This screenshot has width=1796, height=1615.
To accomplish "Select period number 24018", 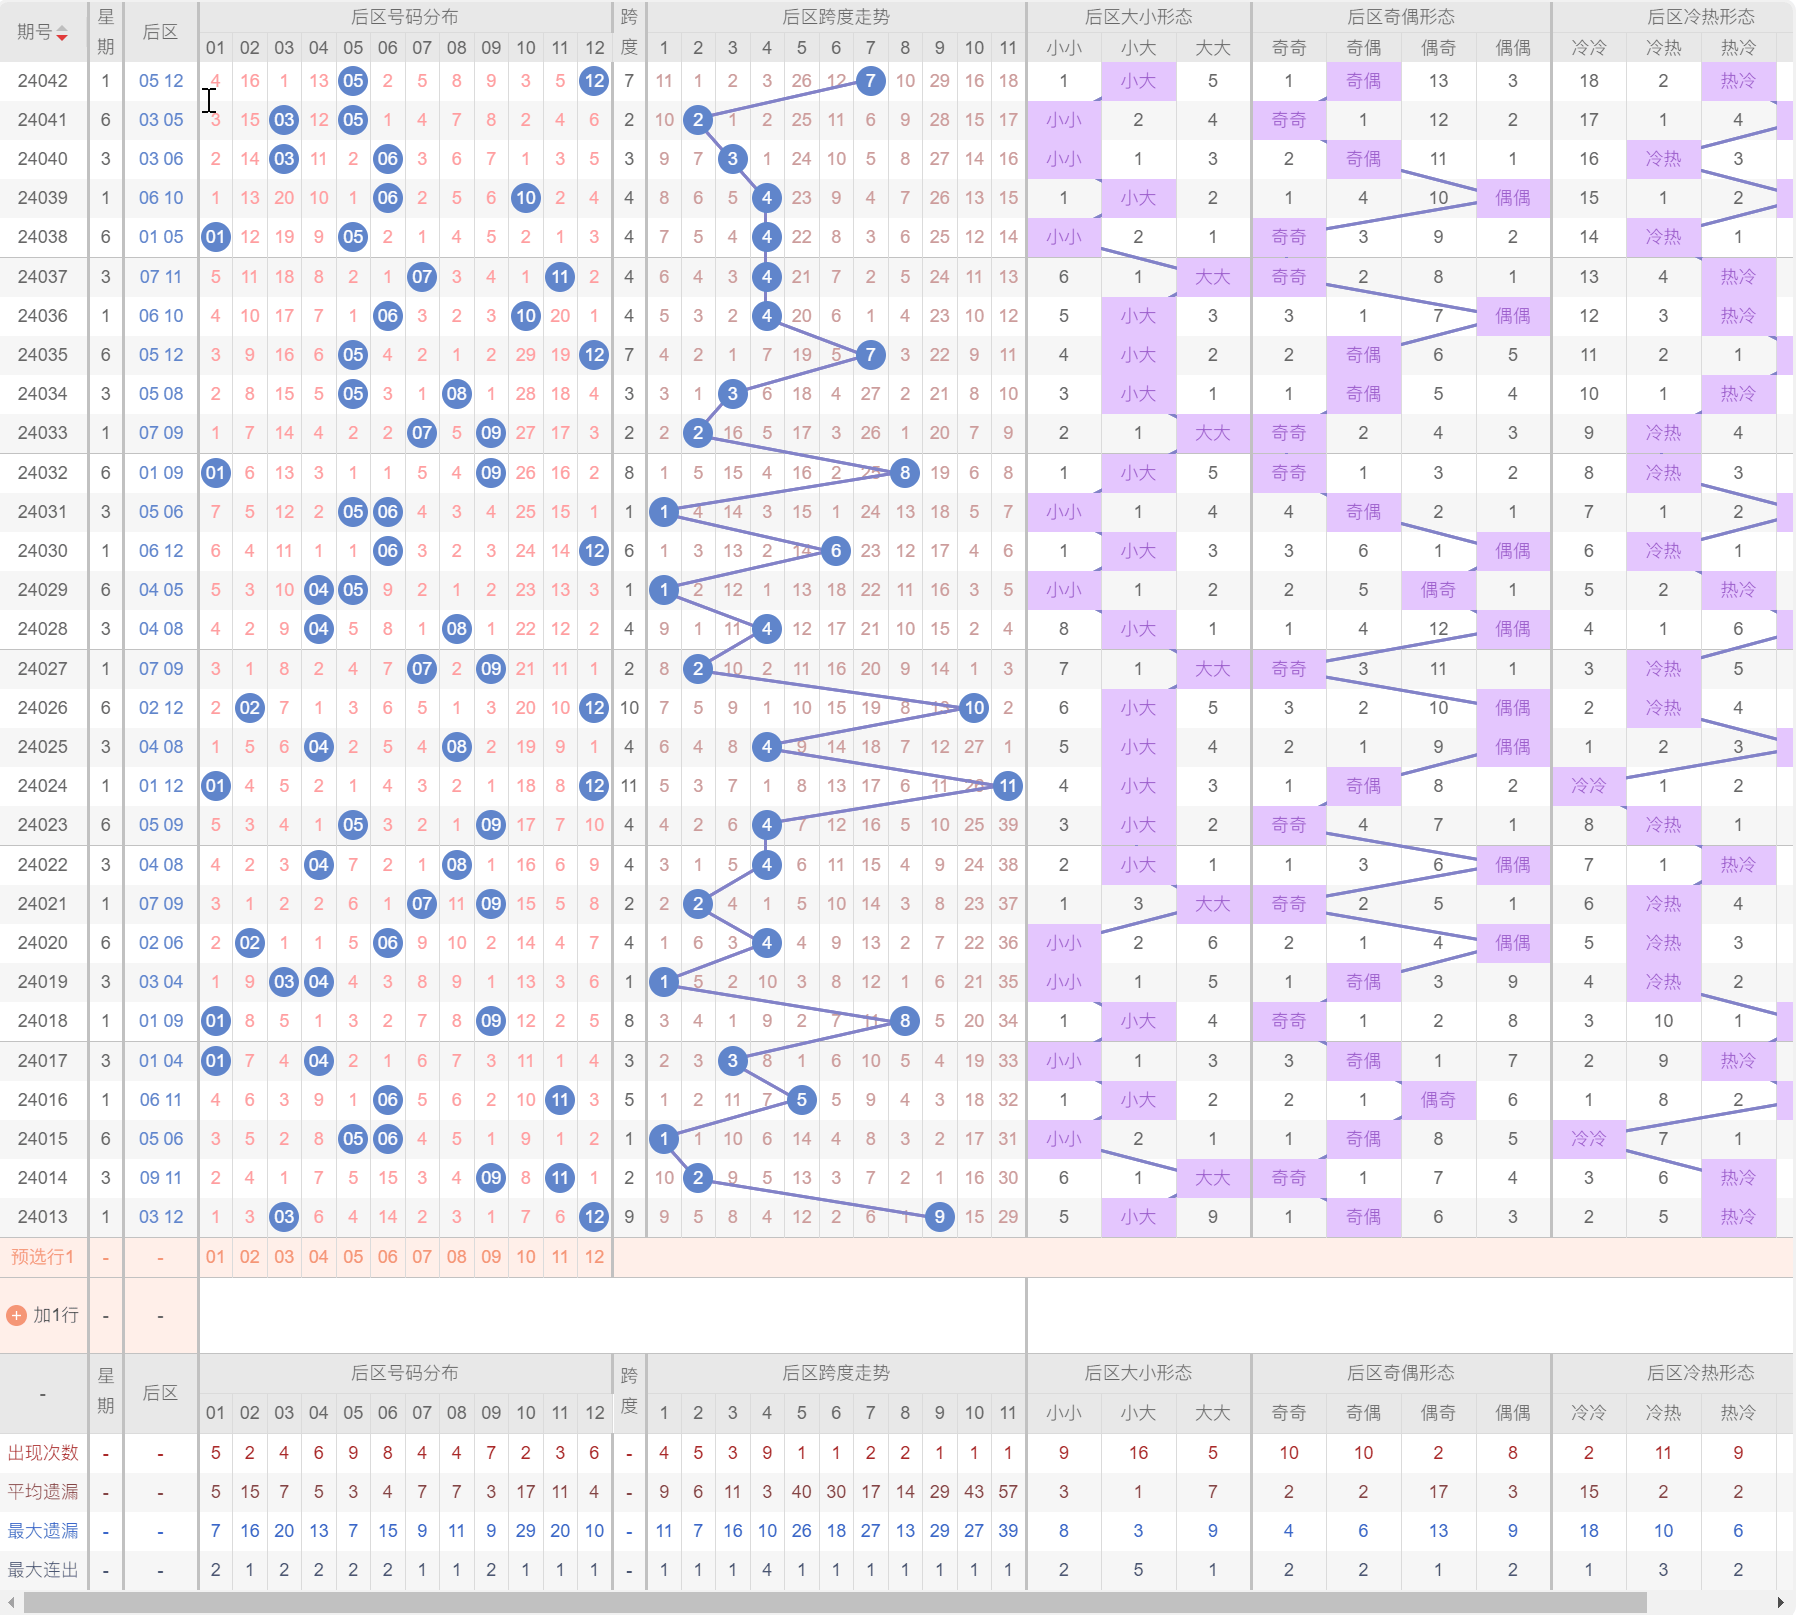I will (x=43, y=1021).
